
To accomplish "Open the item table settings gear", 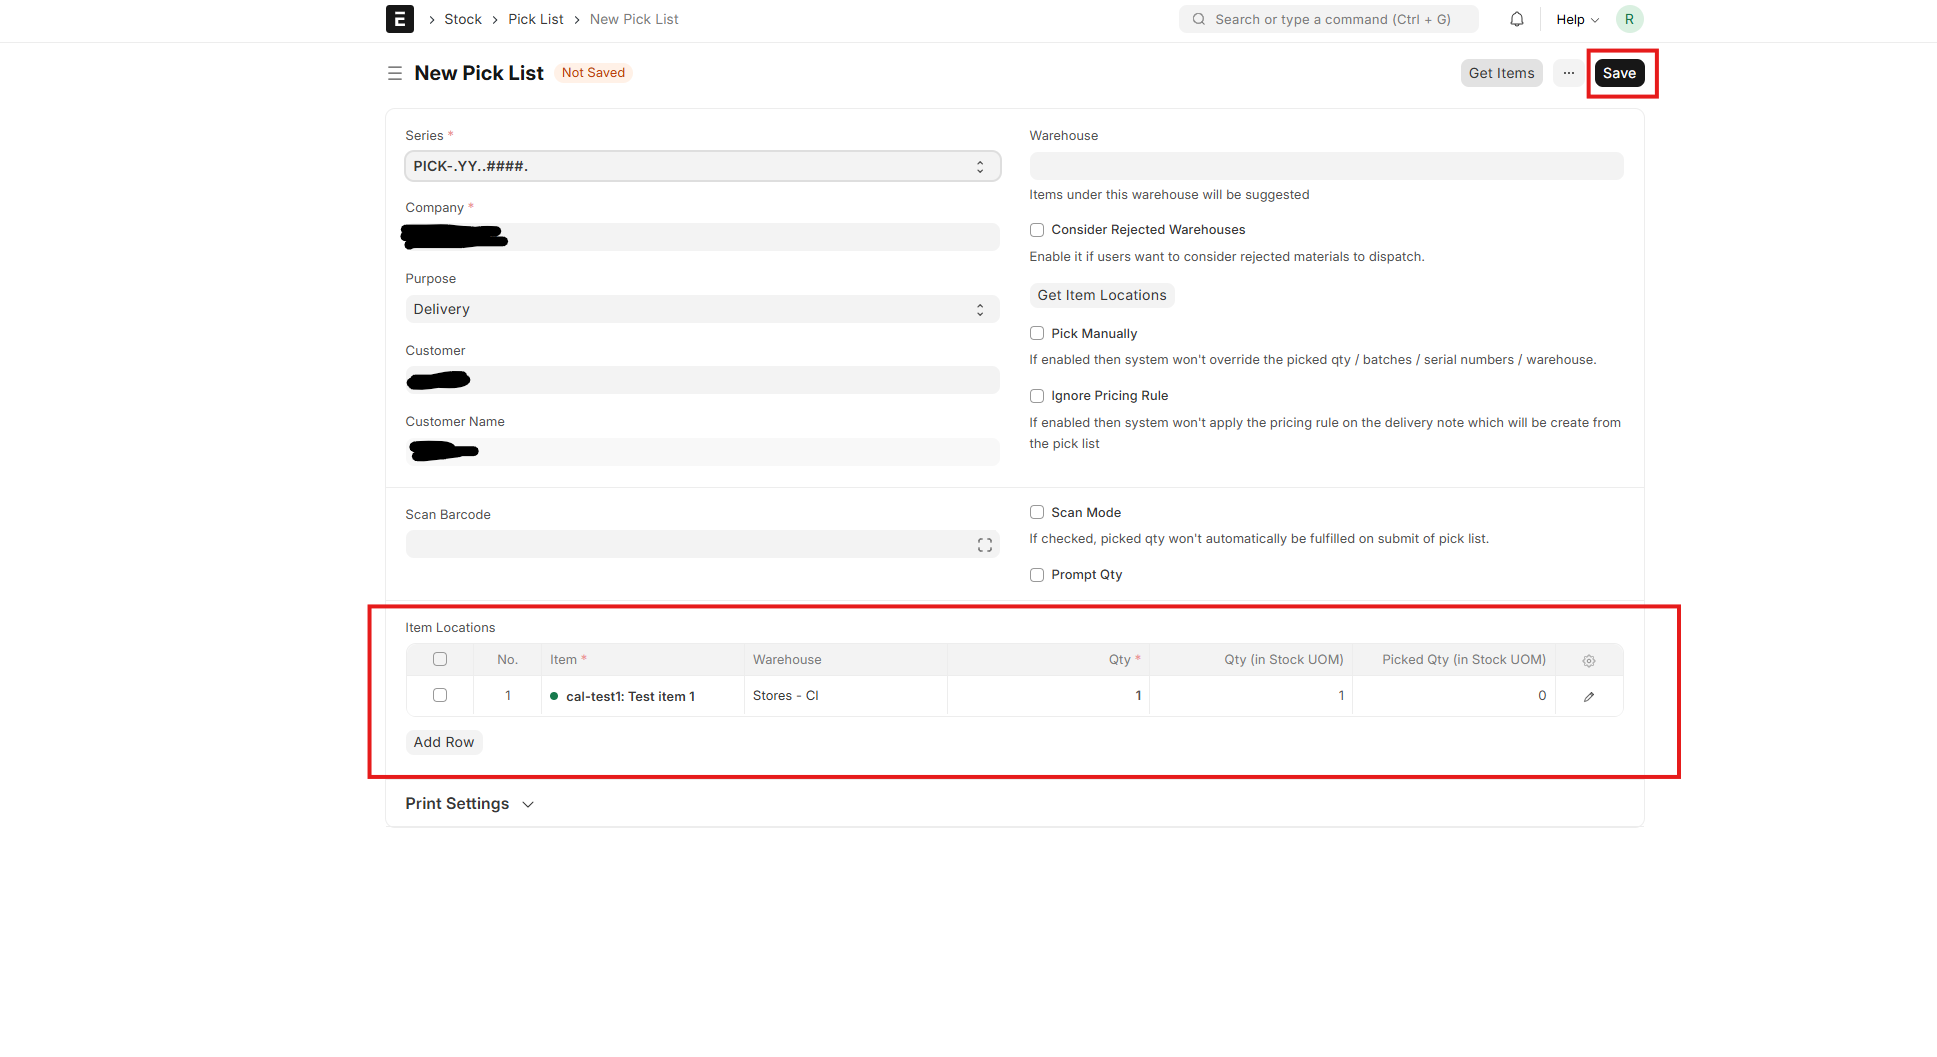I will [x=1588, y=660].
